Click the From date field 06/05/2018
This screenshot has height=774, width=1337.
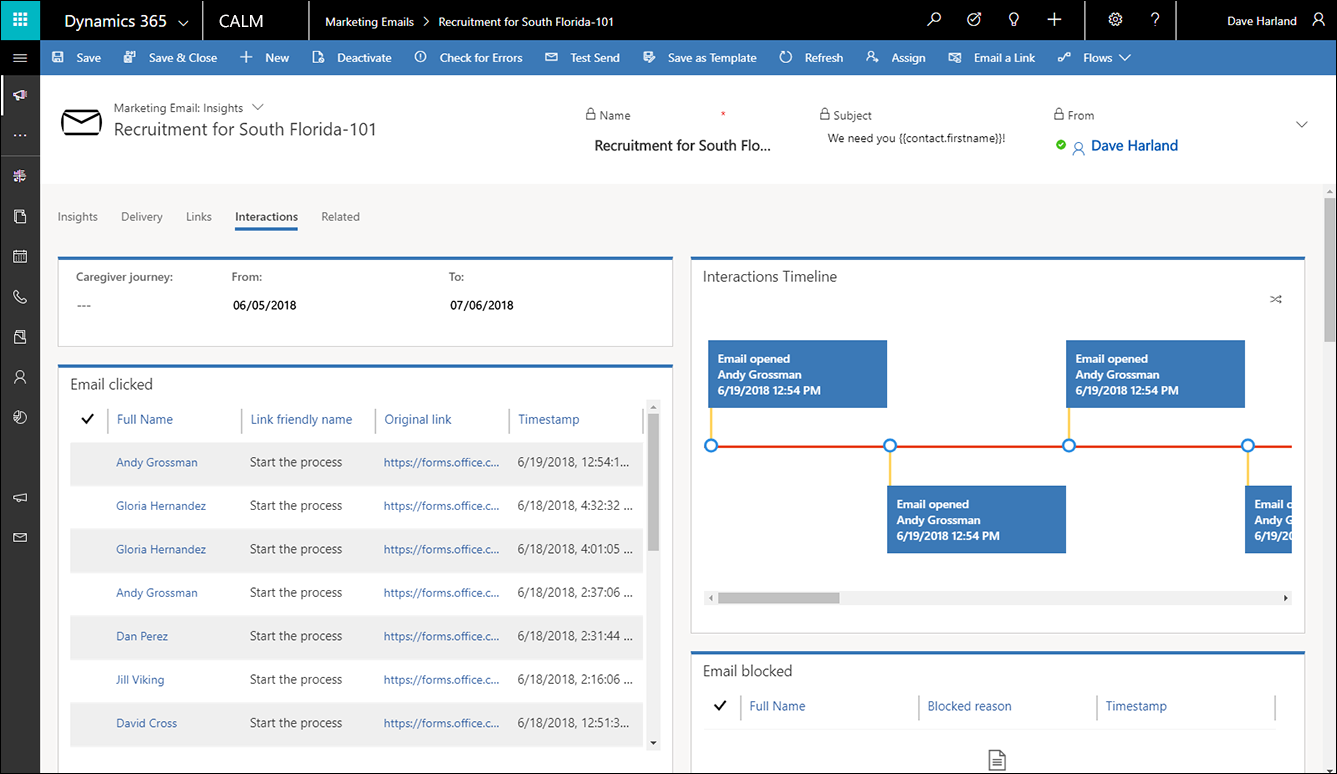[264, 305]
